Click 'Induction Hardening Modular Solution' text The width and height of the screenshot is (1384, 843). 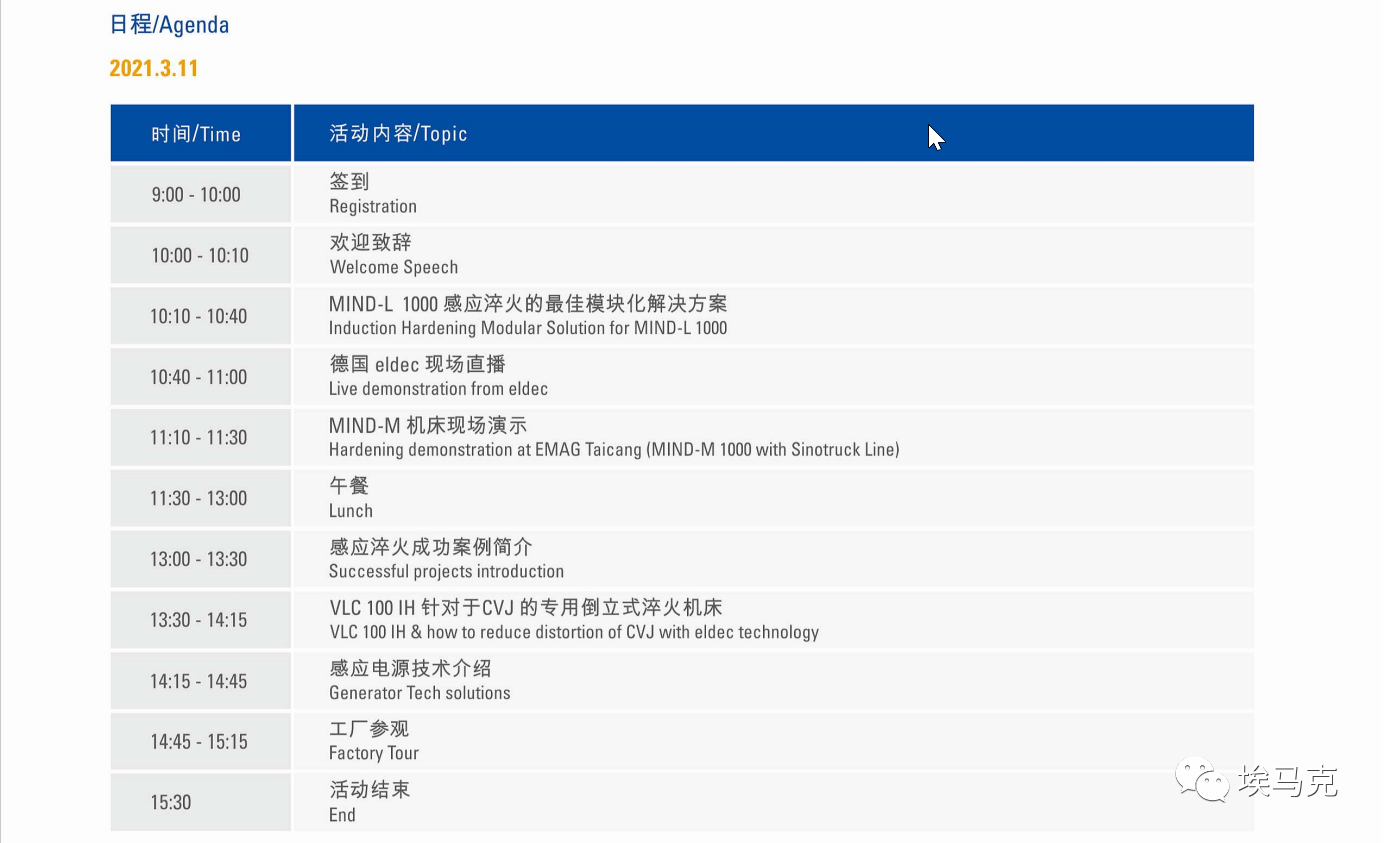click(x=466, y=328)
